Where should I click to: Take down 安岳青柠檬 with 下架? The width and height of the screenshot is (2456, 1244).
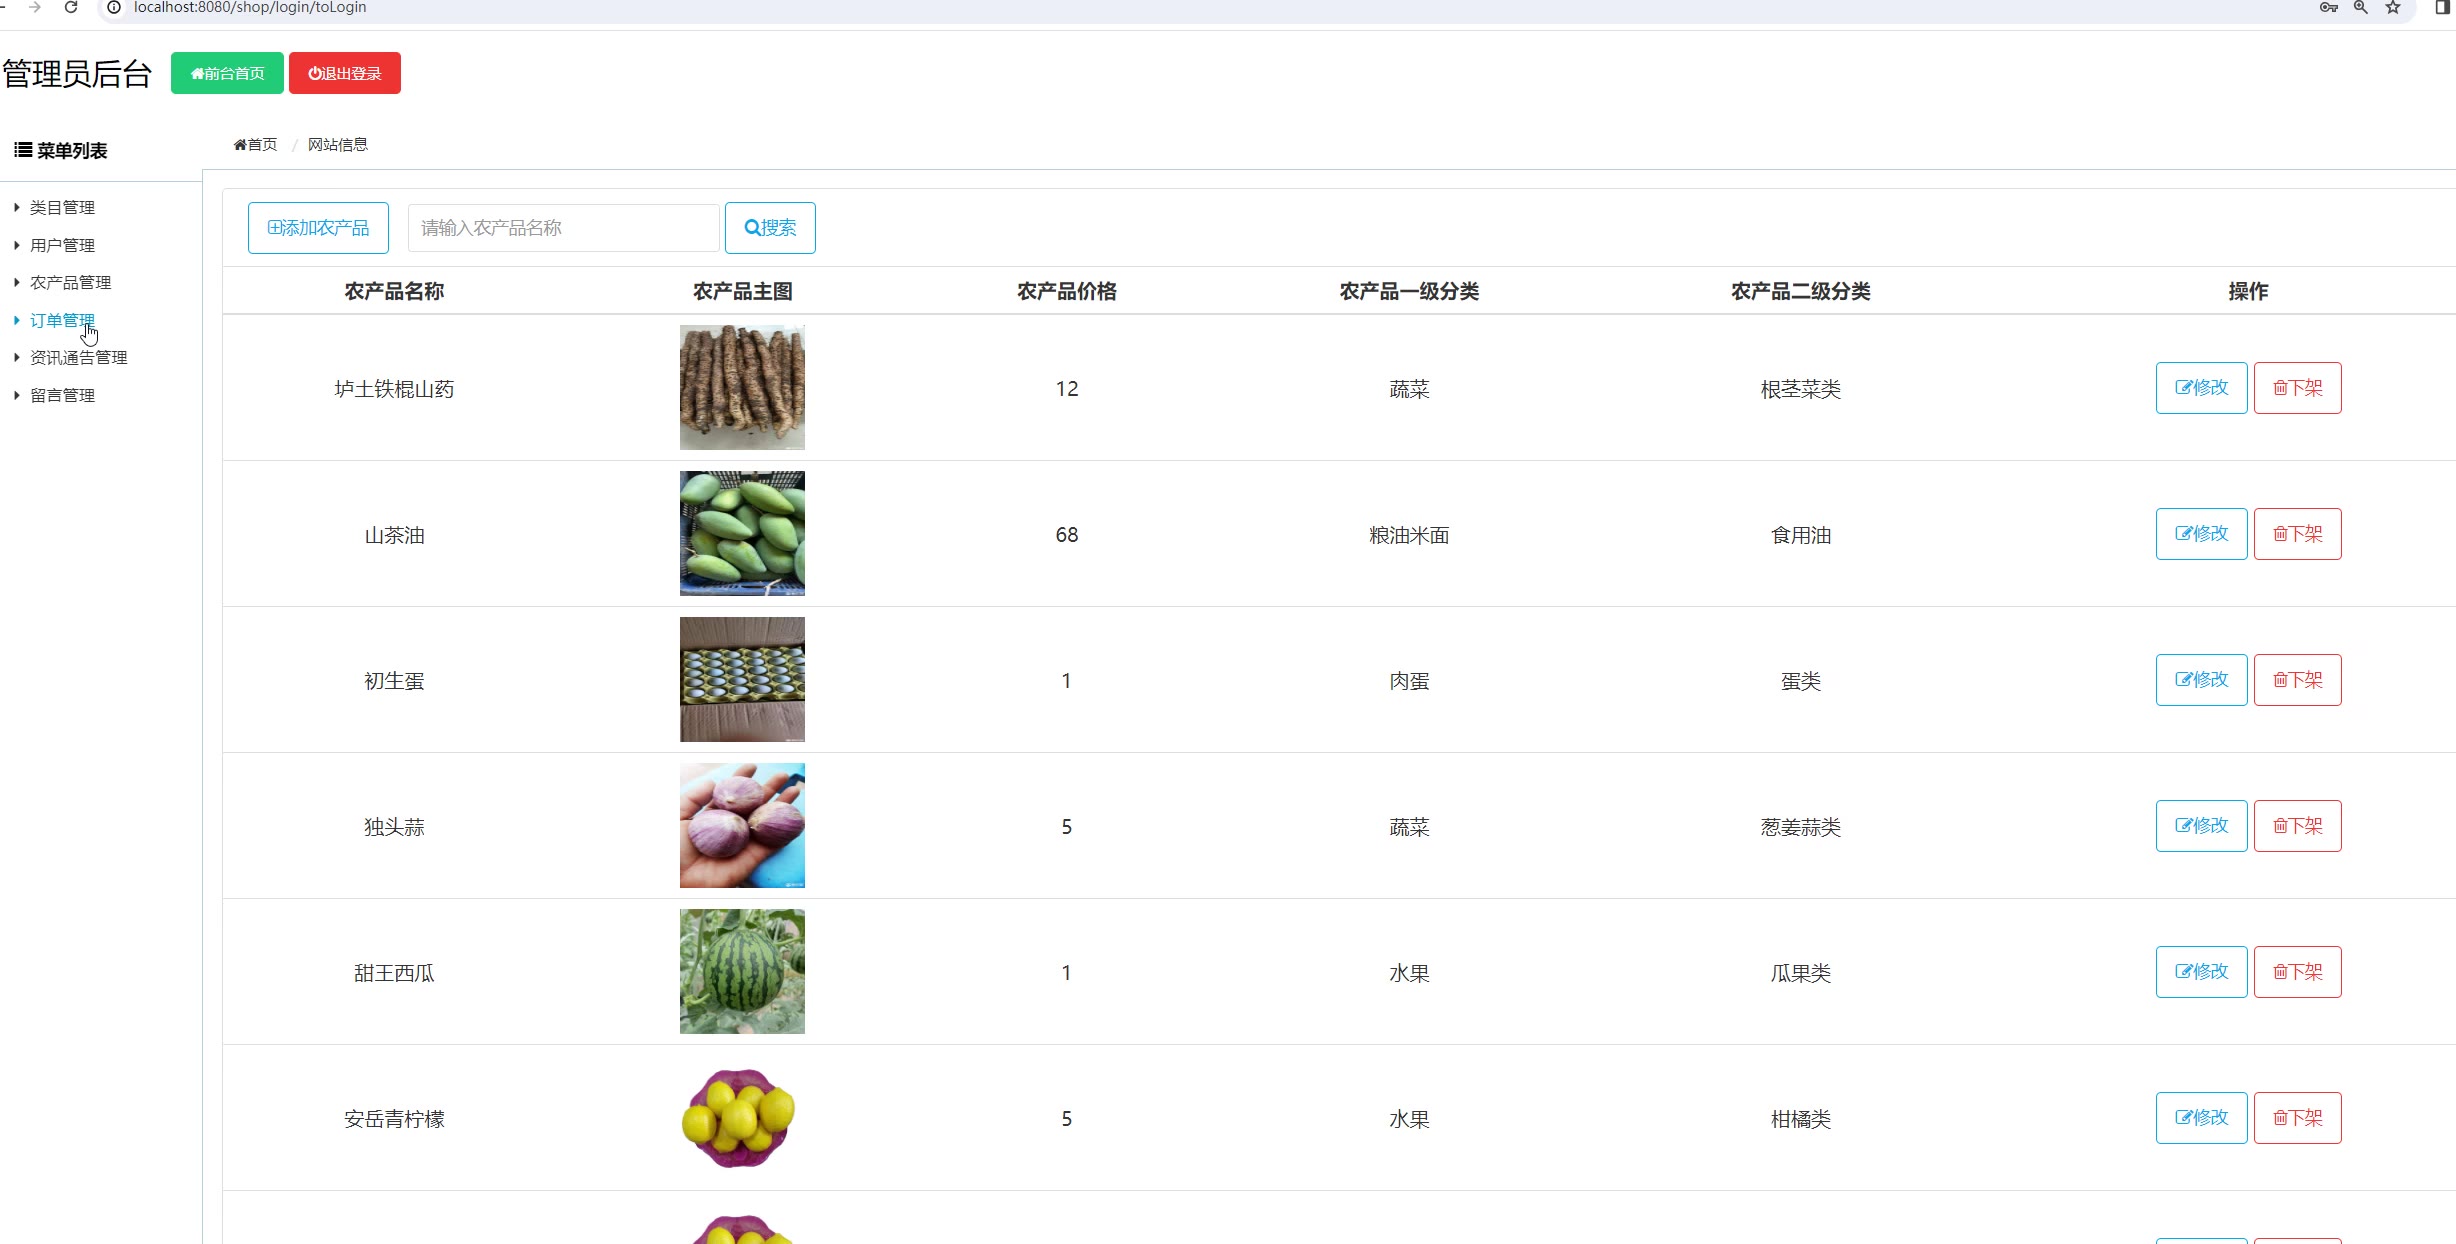(2297, 1118)
